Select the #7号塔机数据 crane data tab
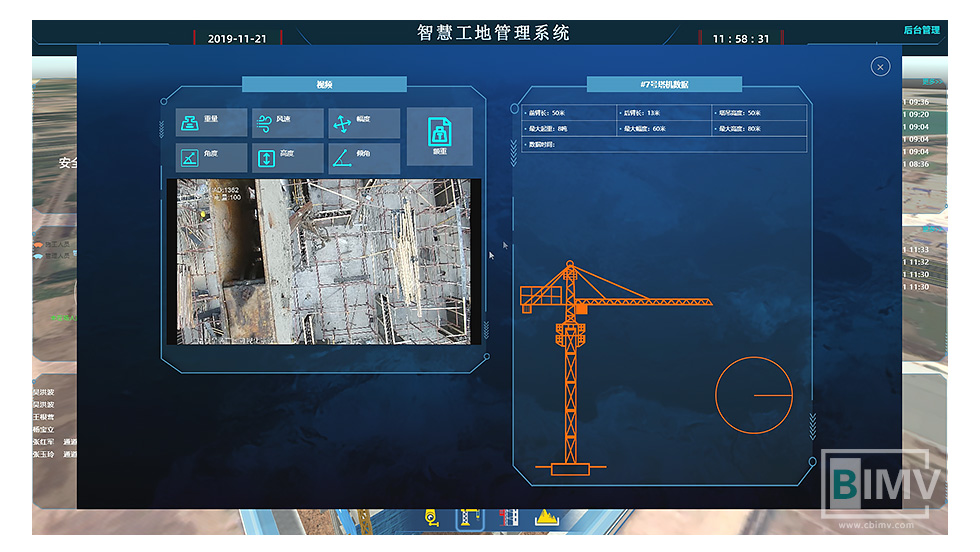The width and height of the screenshot is (980, 552). [x=664, y=84]
